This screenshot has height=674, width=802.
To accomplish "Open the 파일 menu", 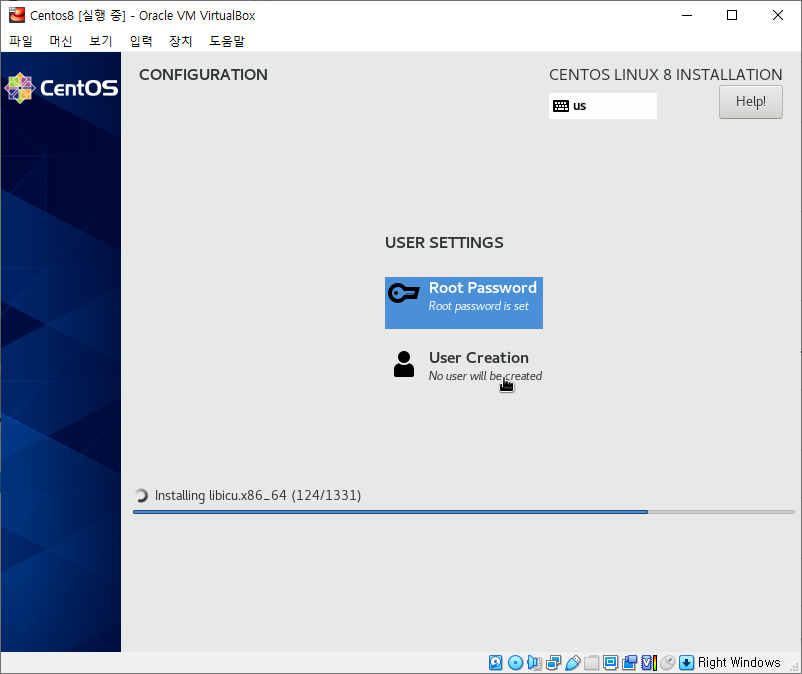I will (x=21, y=41).
